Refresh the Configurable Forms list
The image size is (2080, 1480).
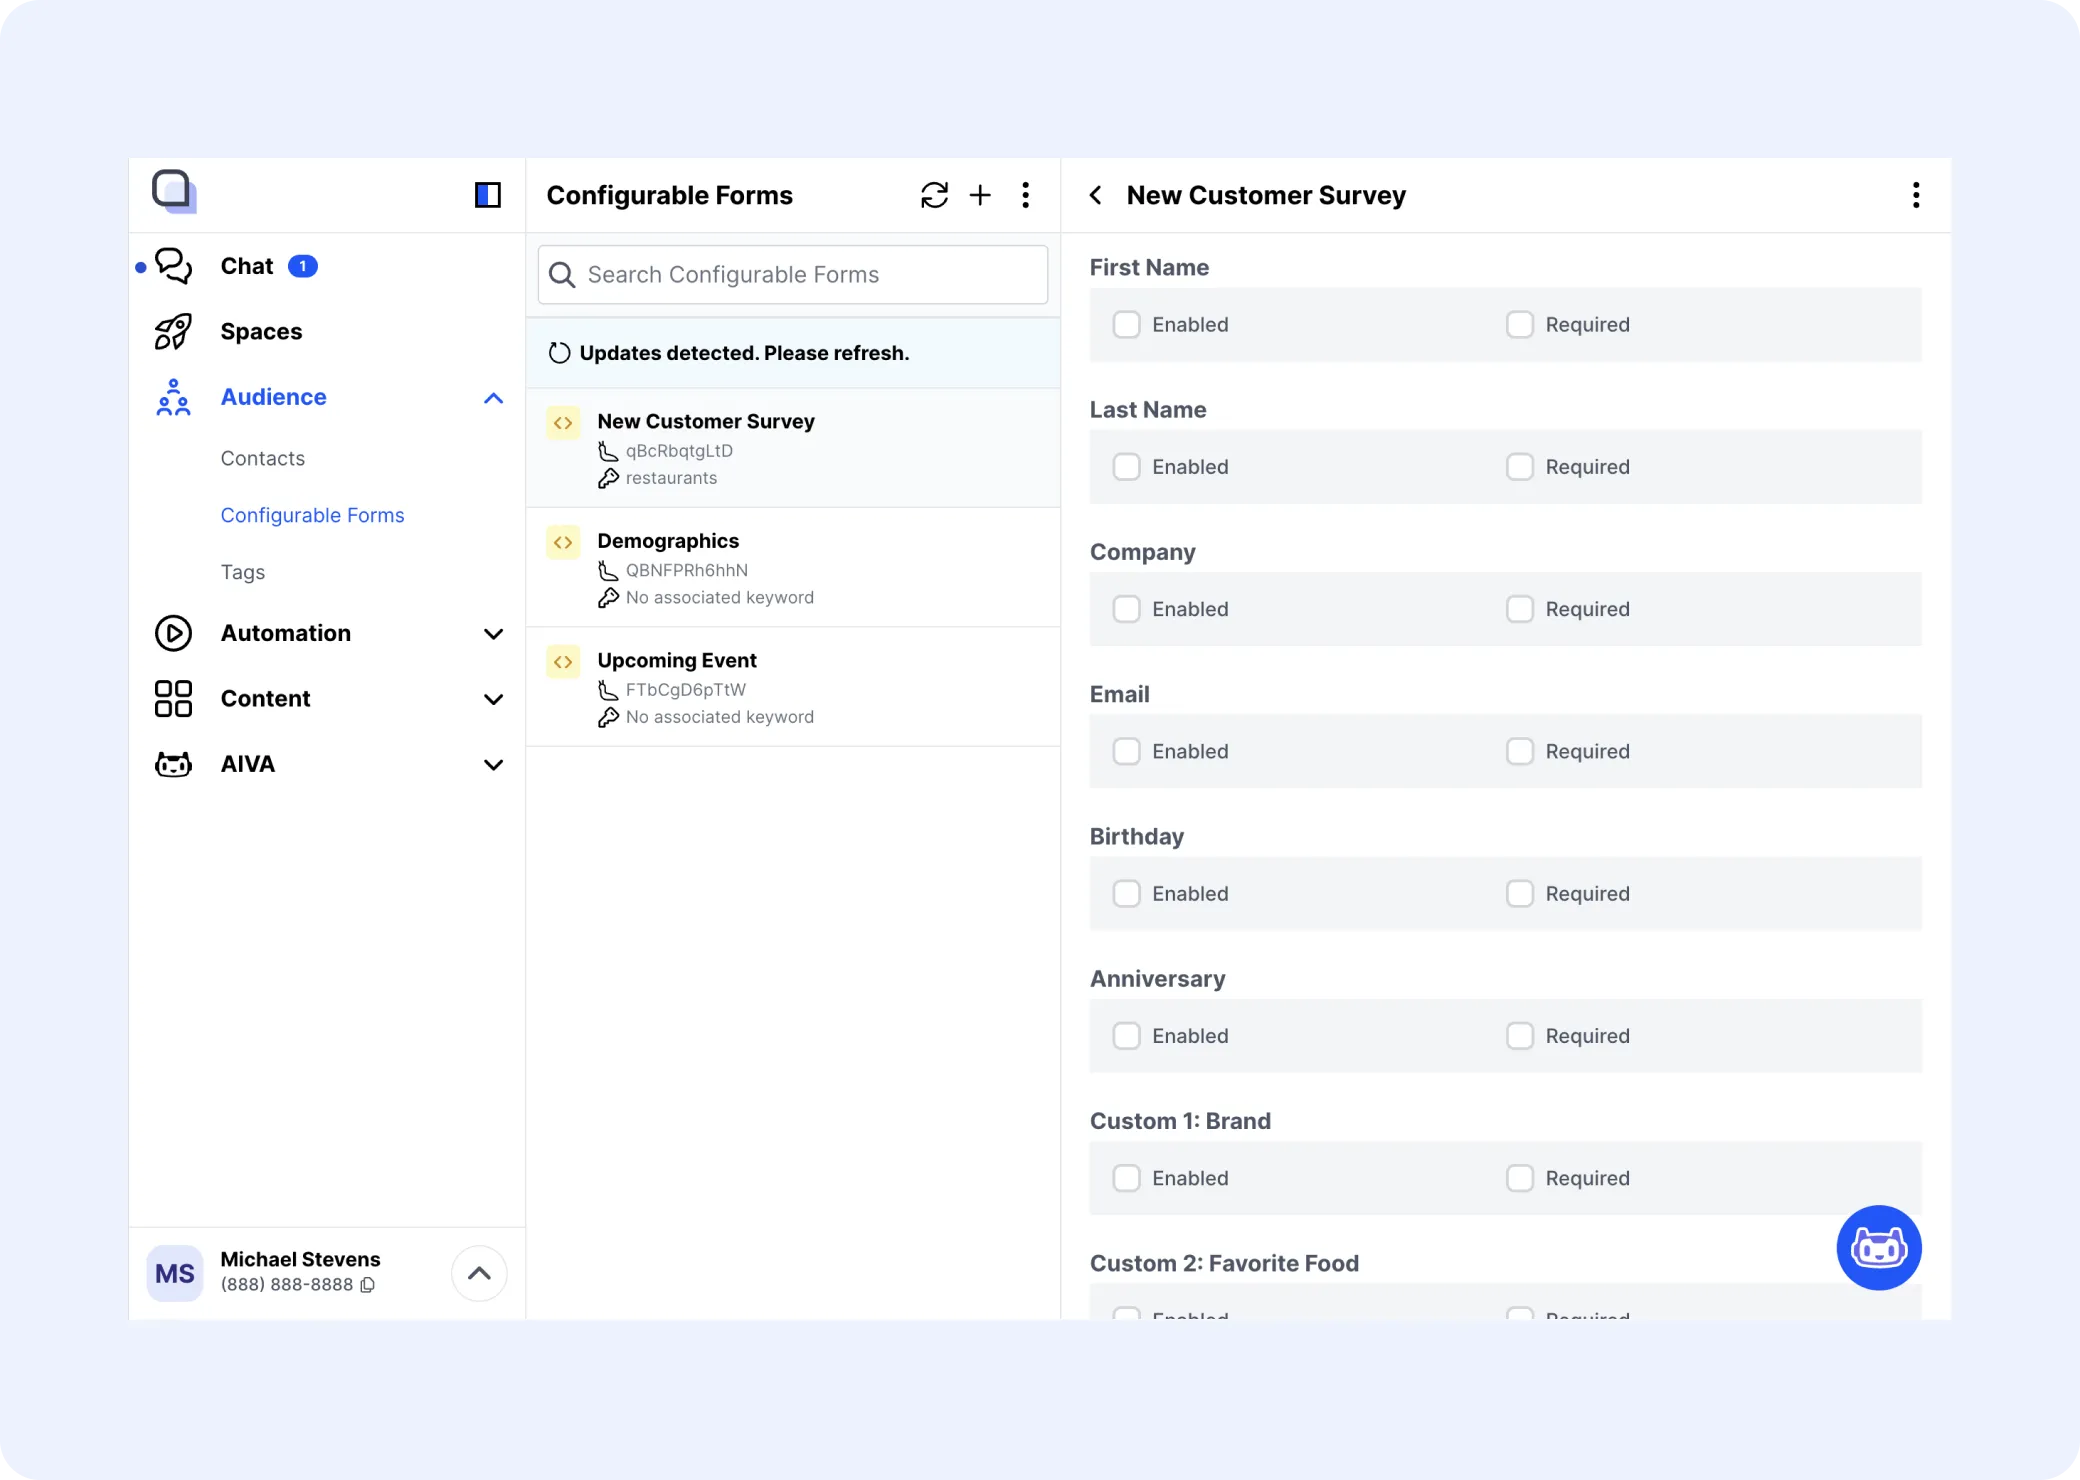point(934,195)
